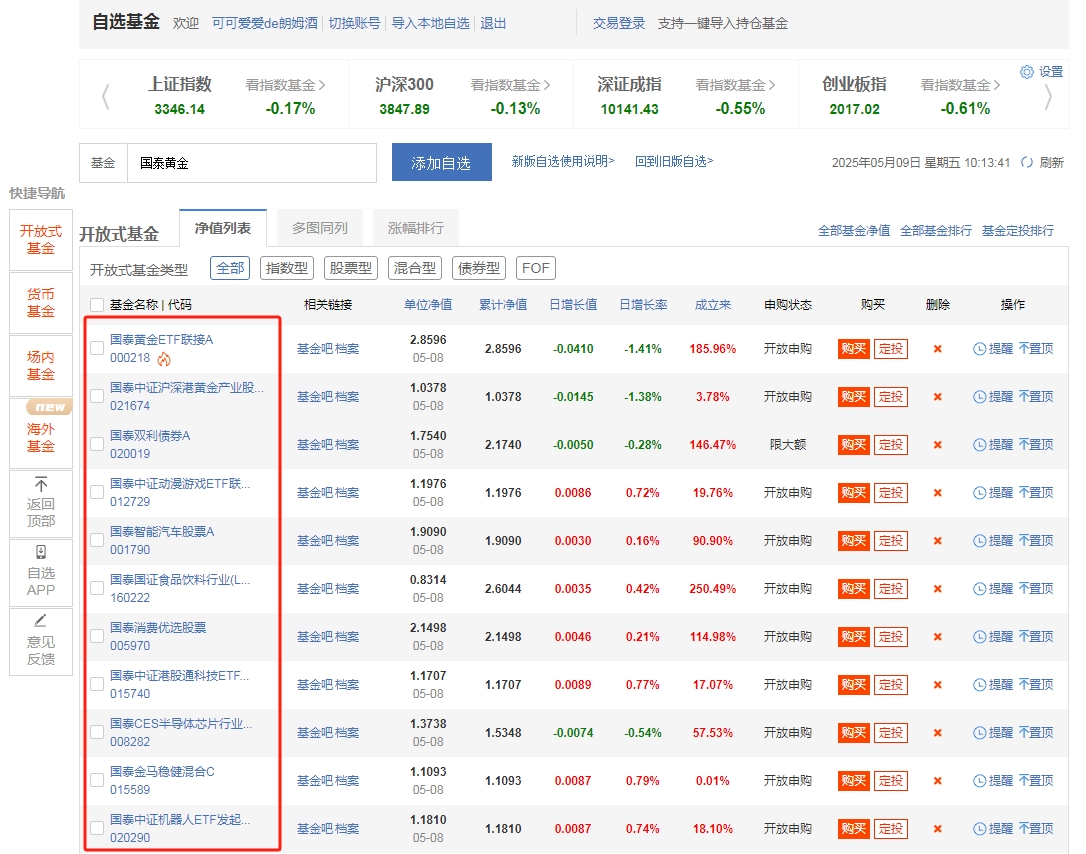Image resolution: width=1086 pixels, height=854 pixels.
Task: Go to previous index with left arrow
Action: pyautogui.click(x=105, y=96)
